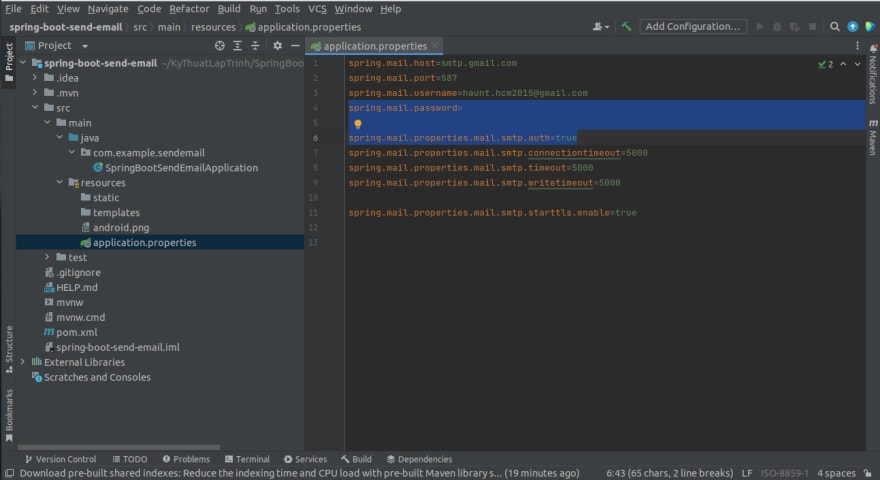Image resolution: width=880 pixels, height=480 pixels.
Task: Toggle the Project side tool button
Action: tap(8, 61)
